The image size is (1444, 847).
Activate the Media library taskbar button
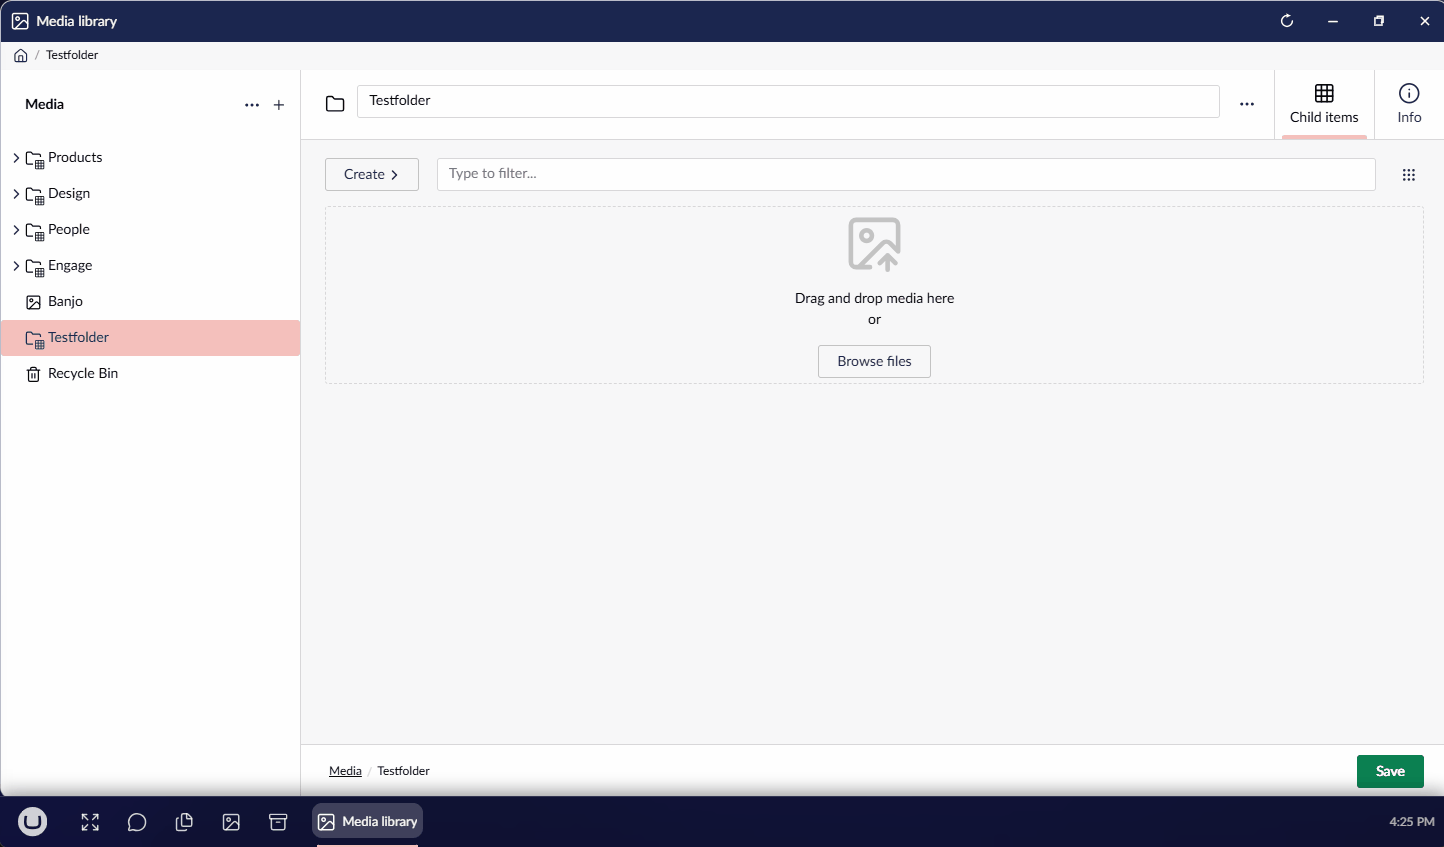pos(367,822)
